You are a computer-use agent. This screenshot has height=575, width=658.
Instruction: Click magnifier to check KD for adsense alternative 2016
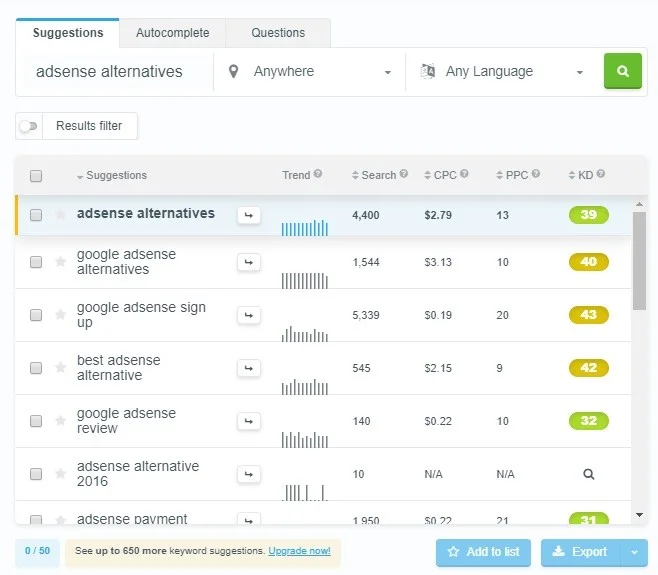coord(589,474)
